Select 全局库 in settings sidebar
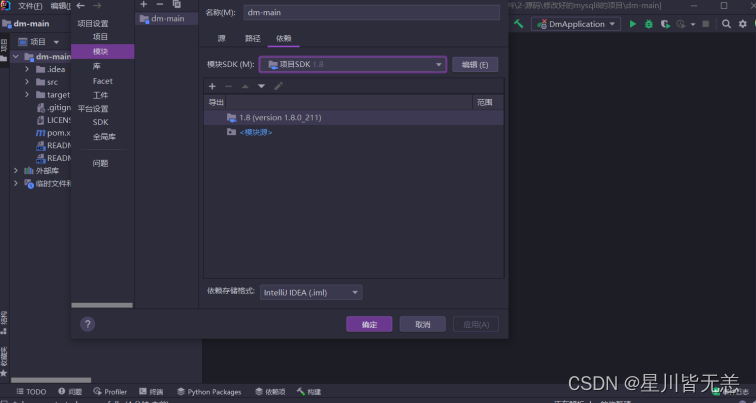The image size is (756, 403). [104, 137]
